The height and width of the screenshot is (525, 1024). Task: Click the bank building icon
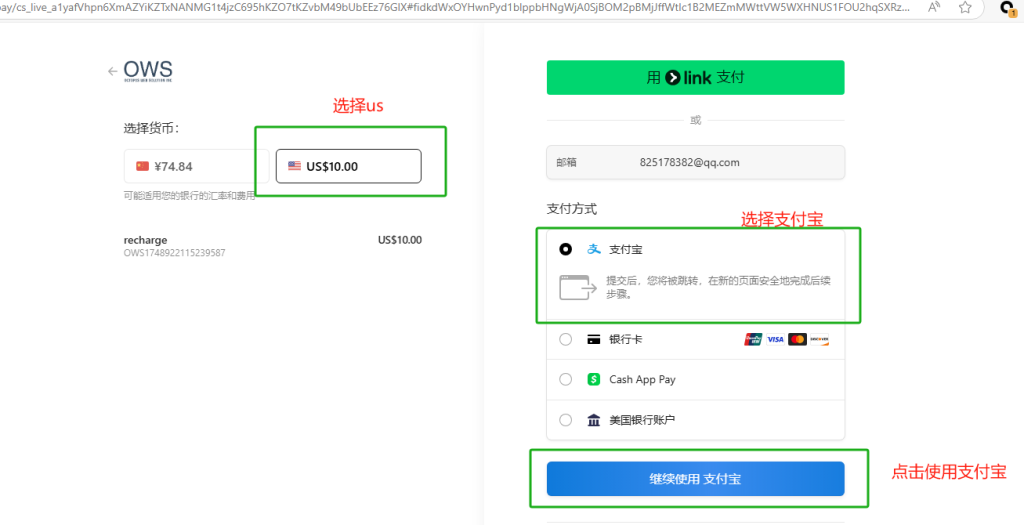click(594, 420)
